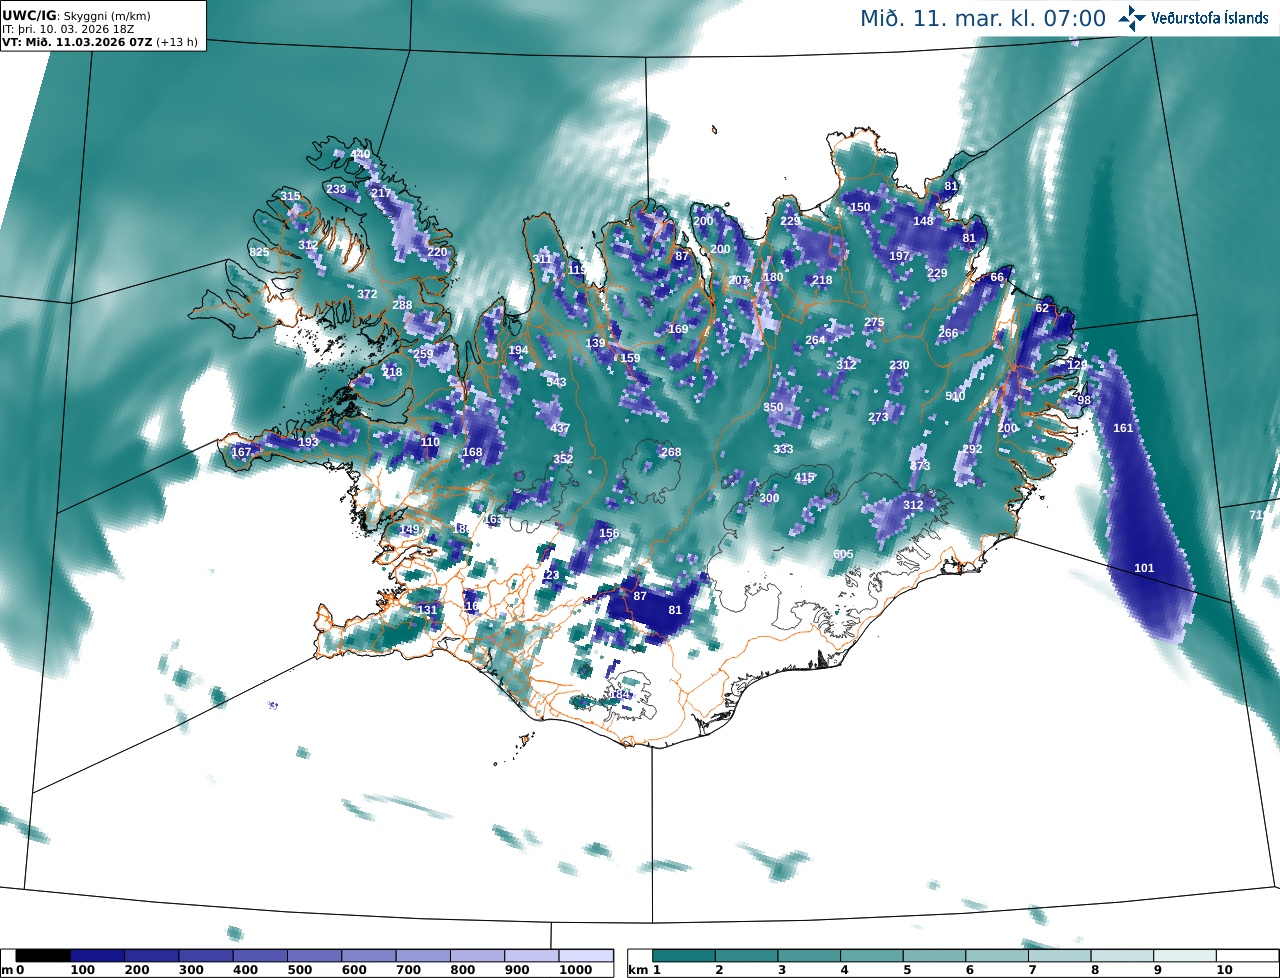
Task: Click the visibility value 98 on east coast
Action: 1084,400
